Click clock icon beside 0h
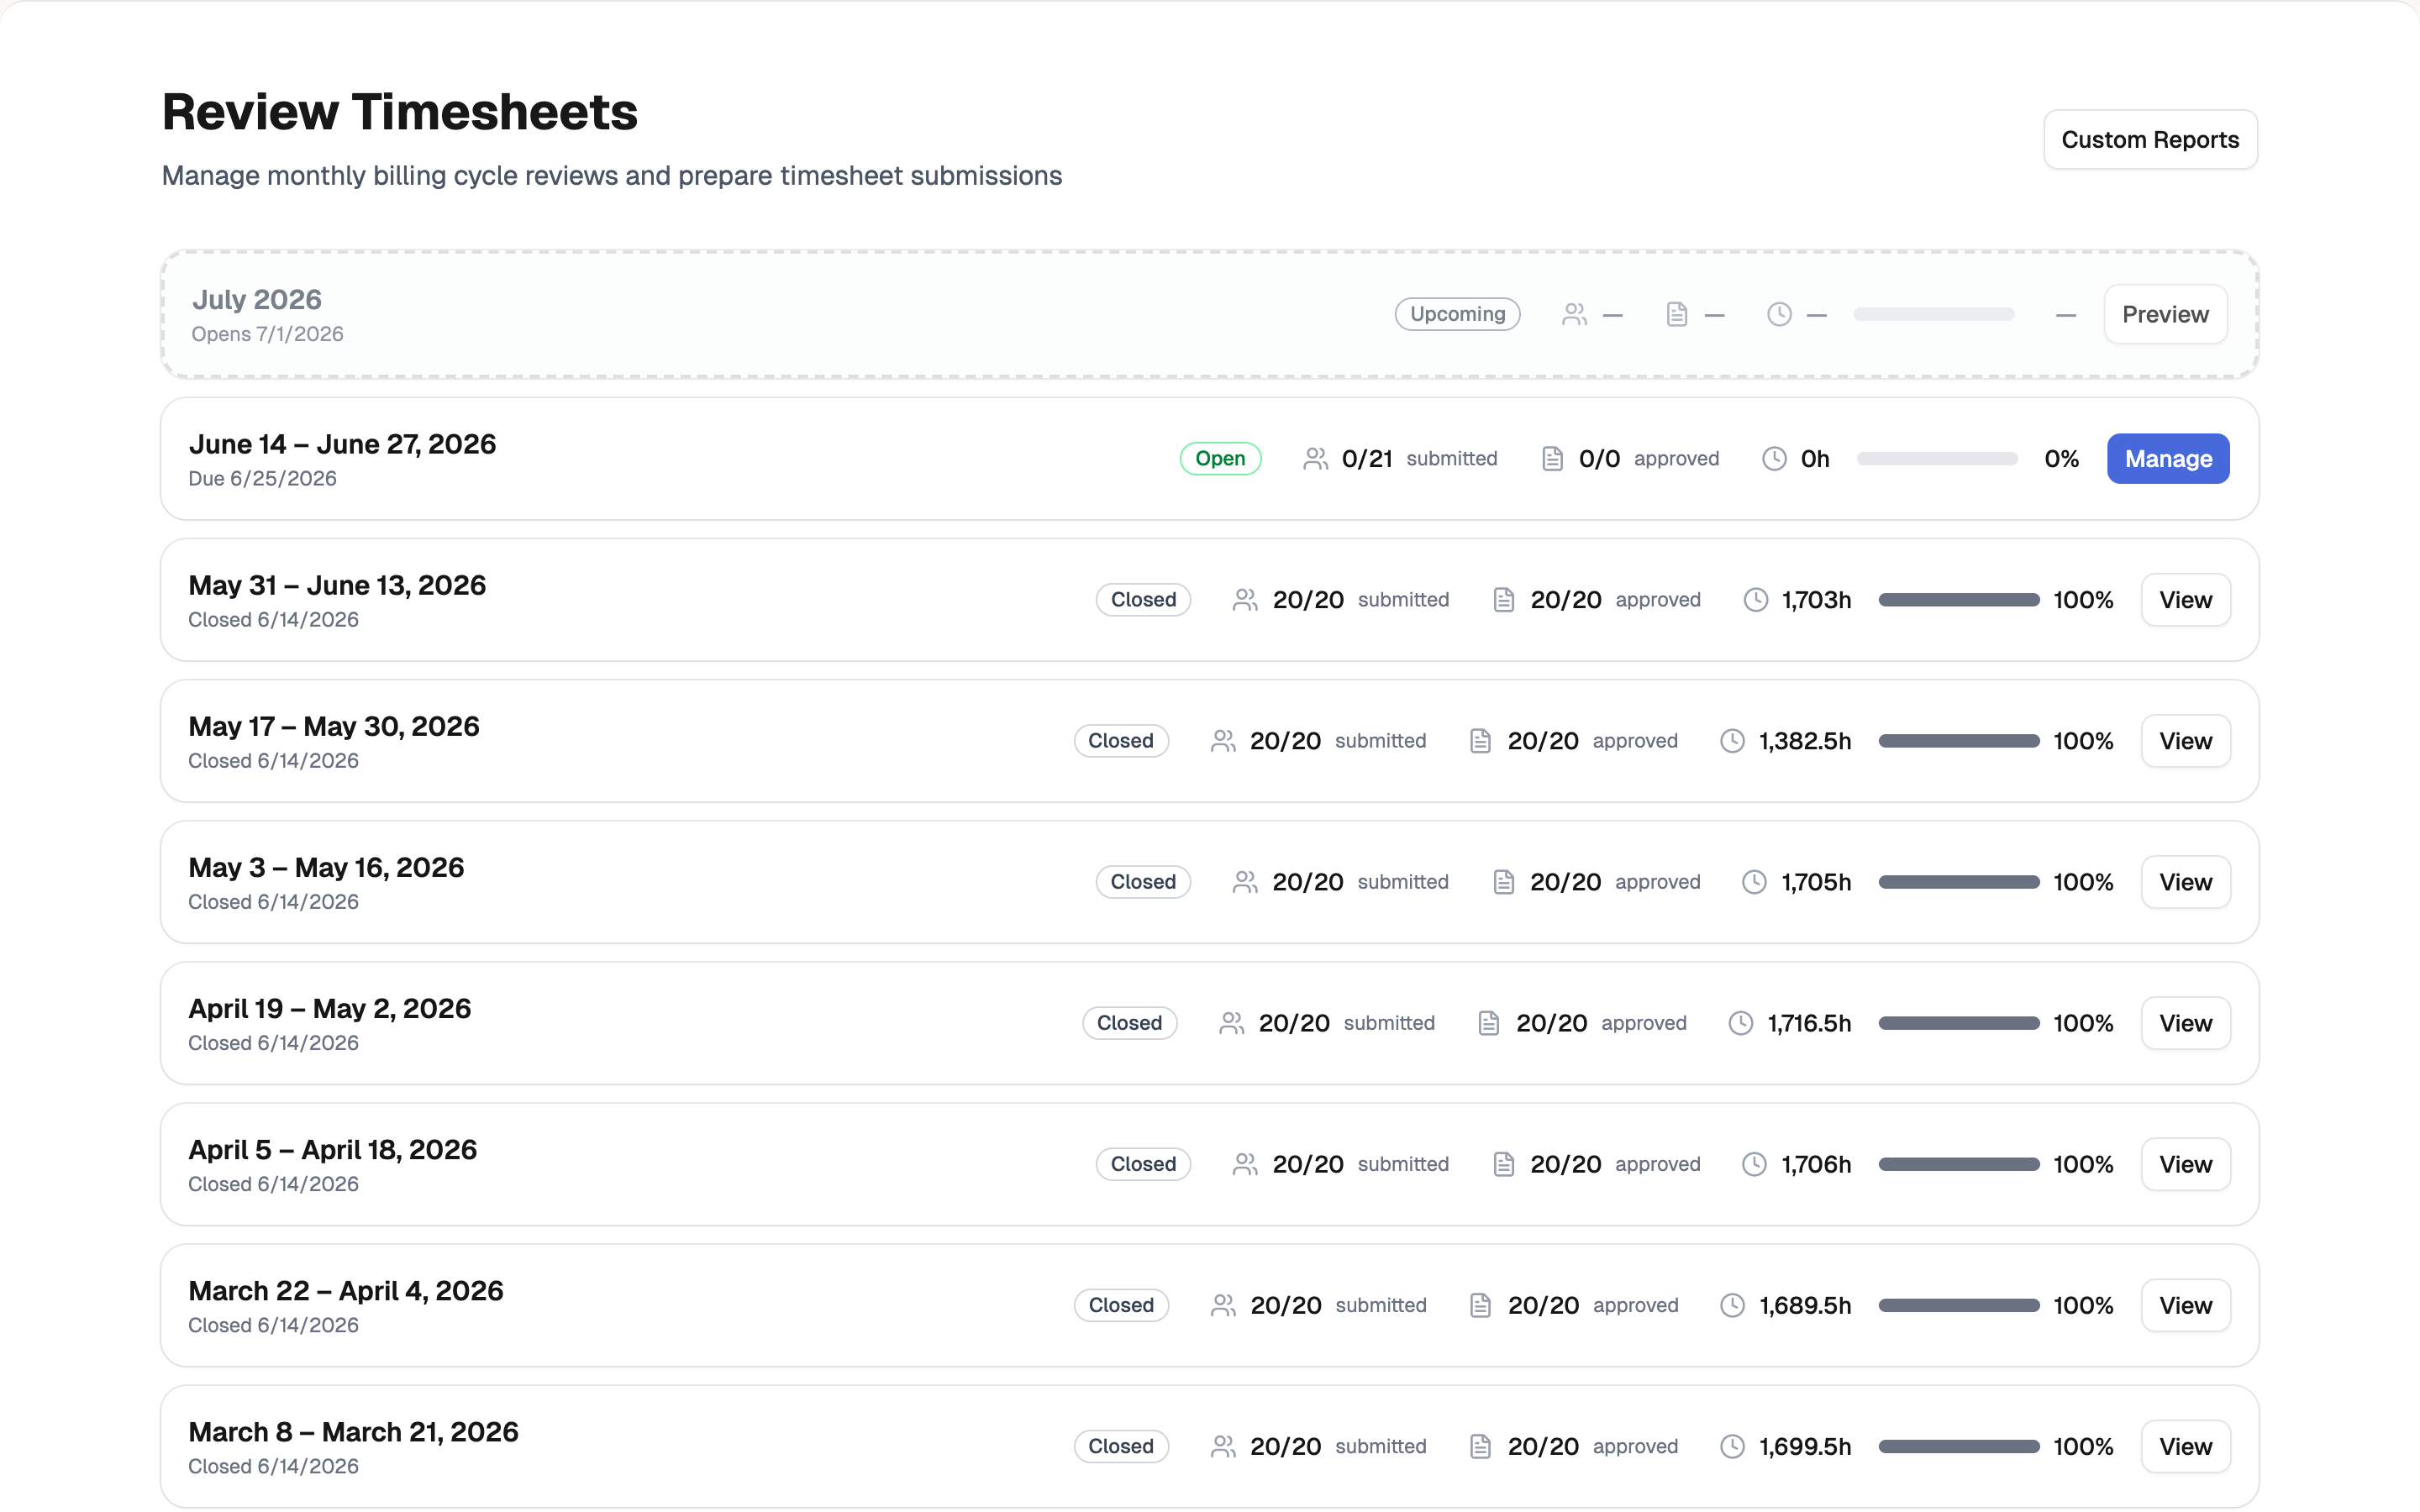Screen dimensions: 2420x1512 [1774, 459]
